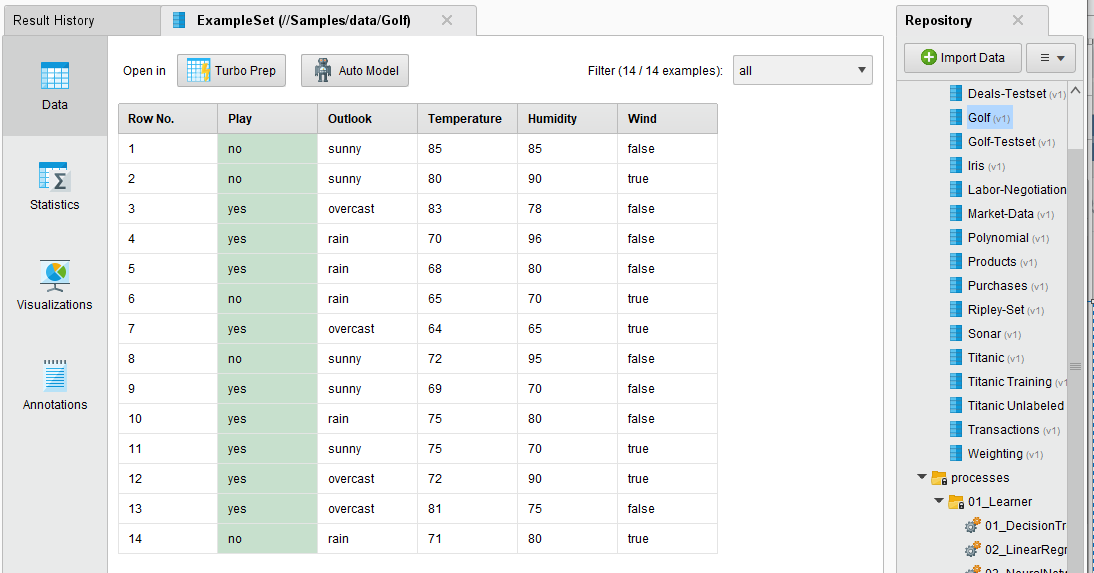Collapse the processes folder
Viewport: 1094px width, 573px height.
click(922, 478)
